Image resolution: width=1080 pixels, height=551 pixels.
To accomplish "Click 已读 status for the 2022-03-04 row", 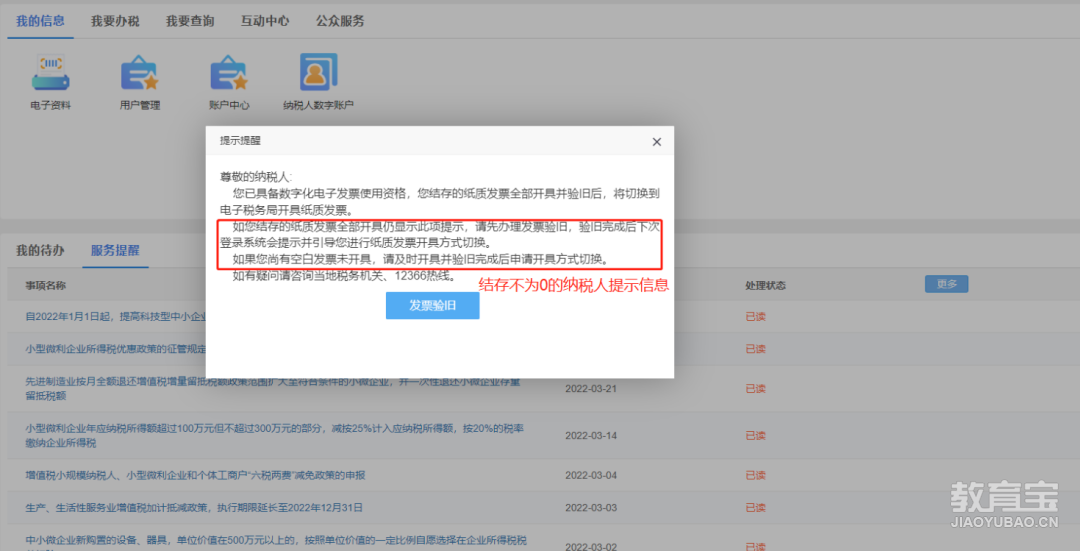I will pyautogui.click(x=756, y=475).
